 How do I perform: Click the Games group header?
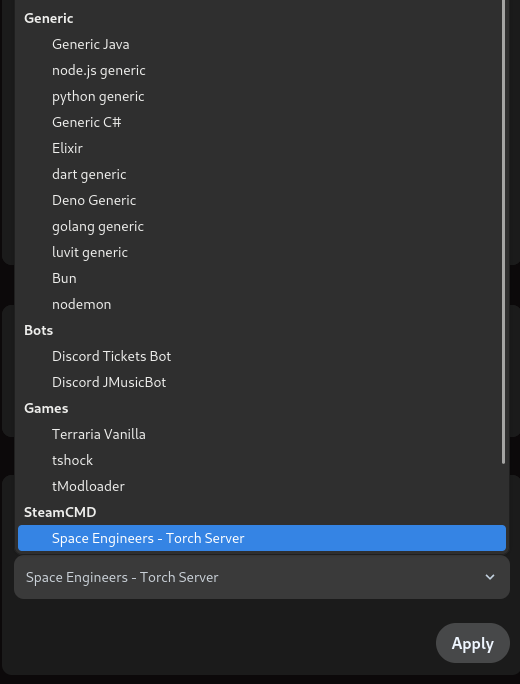(x=46, y=408)
